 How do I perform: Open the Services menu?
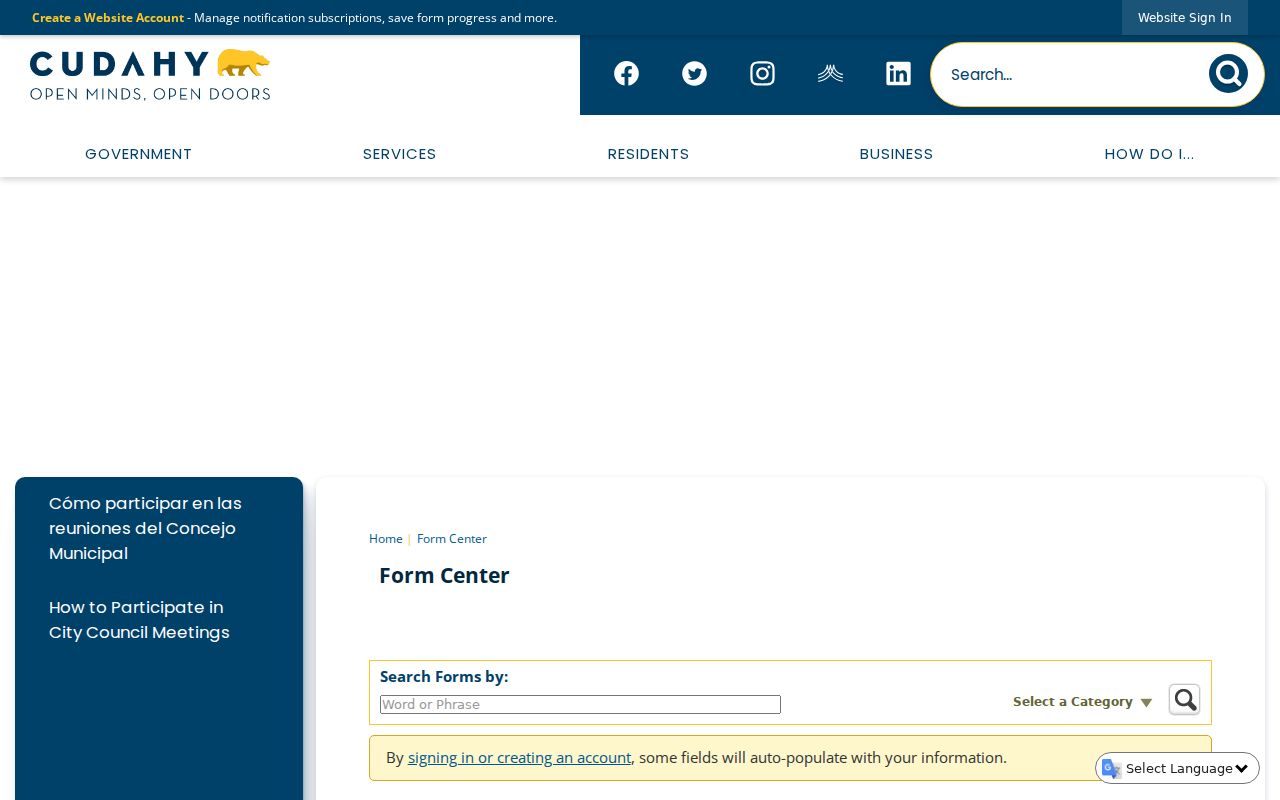(x=399, y=154)
